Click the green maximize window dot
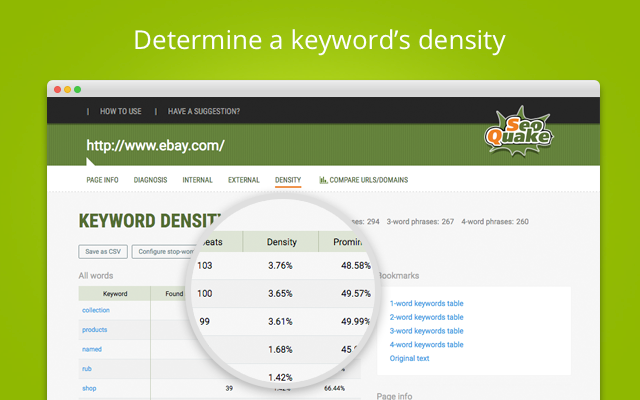 78,89
